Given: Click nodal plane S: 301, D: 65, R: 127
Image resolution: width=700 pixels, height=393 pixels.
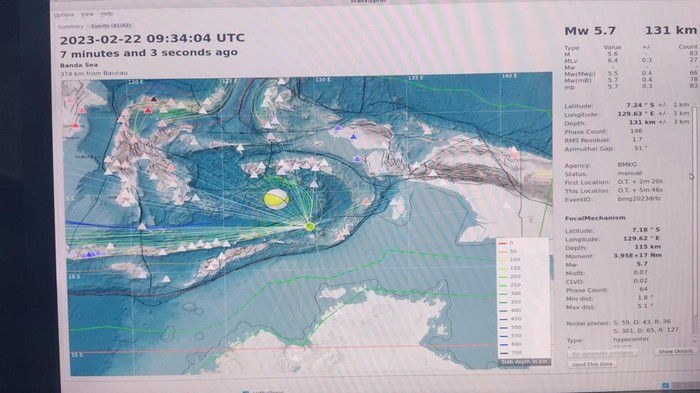Looking at the screenshot, I should (646, 330).
